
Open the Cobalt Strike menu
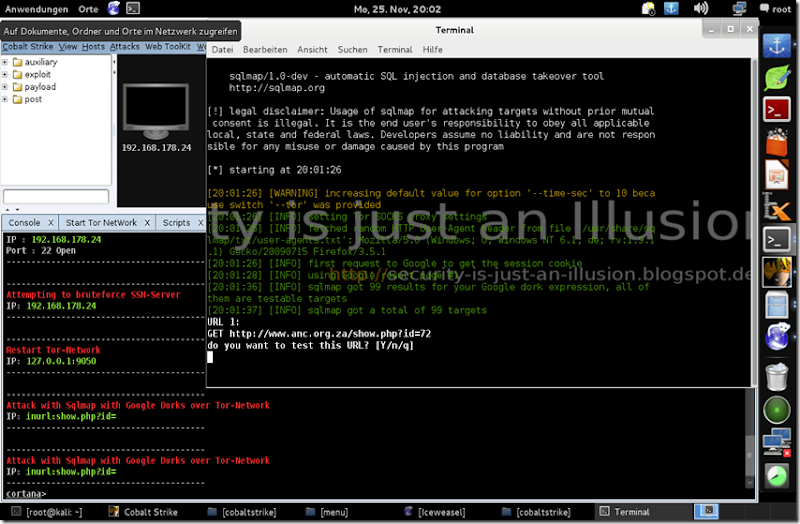(x=28, y=46)
